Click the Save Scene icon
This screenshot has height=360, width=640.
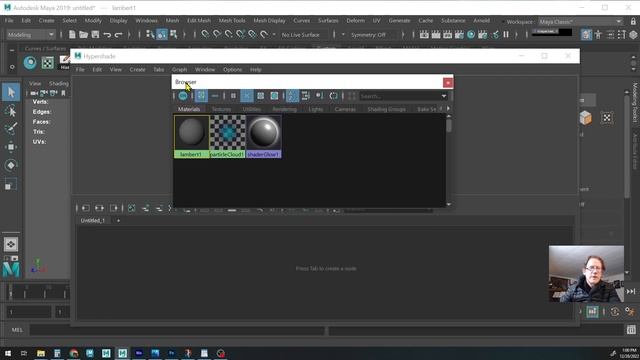(x=95, y=35)
